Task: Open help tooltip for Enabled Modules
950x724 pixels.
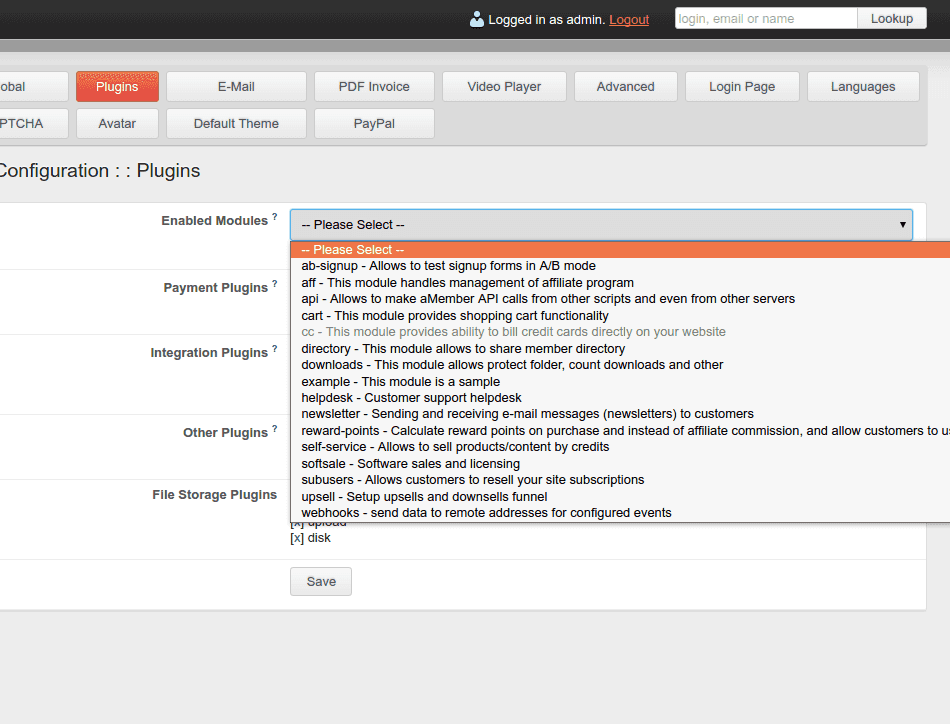Action: pyautogui.click(x=274, y=216)
